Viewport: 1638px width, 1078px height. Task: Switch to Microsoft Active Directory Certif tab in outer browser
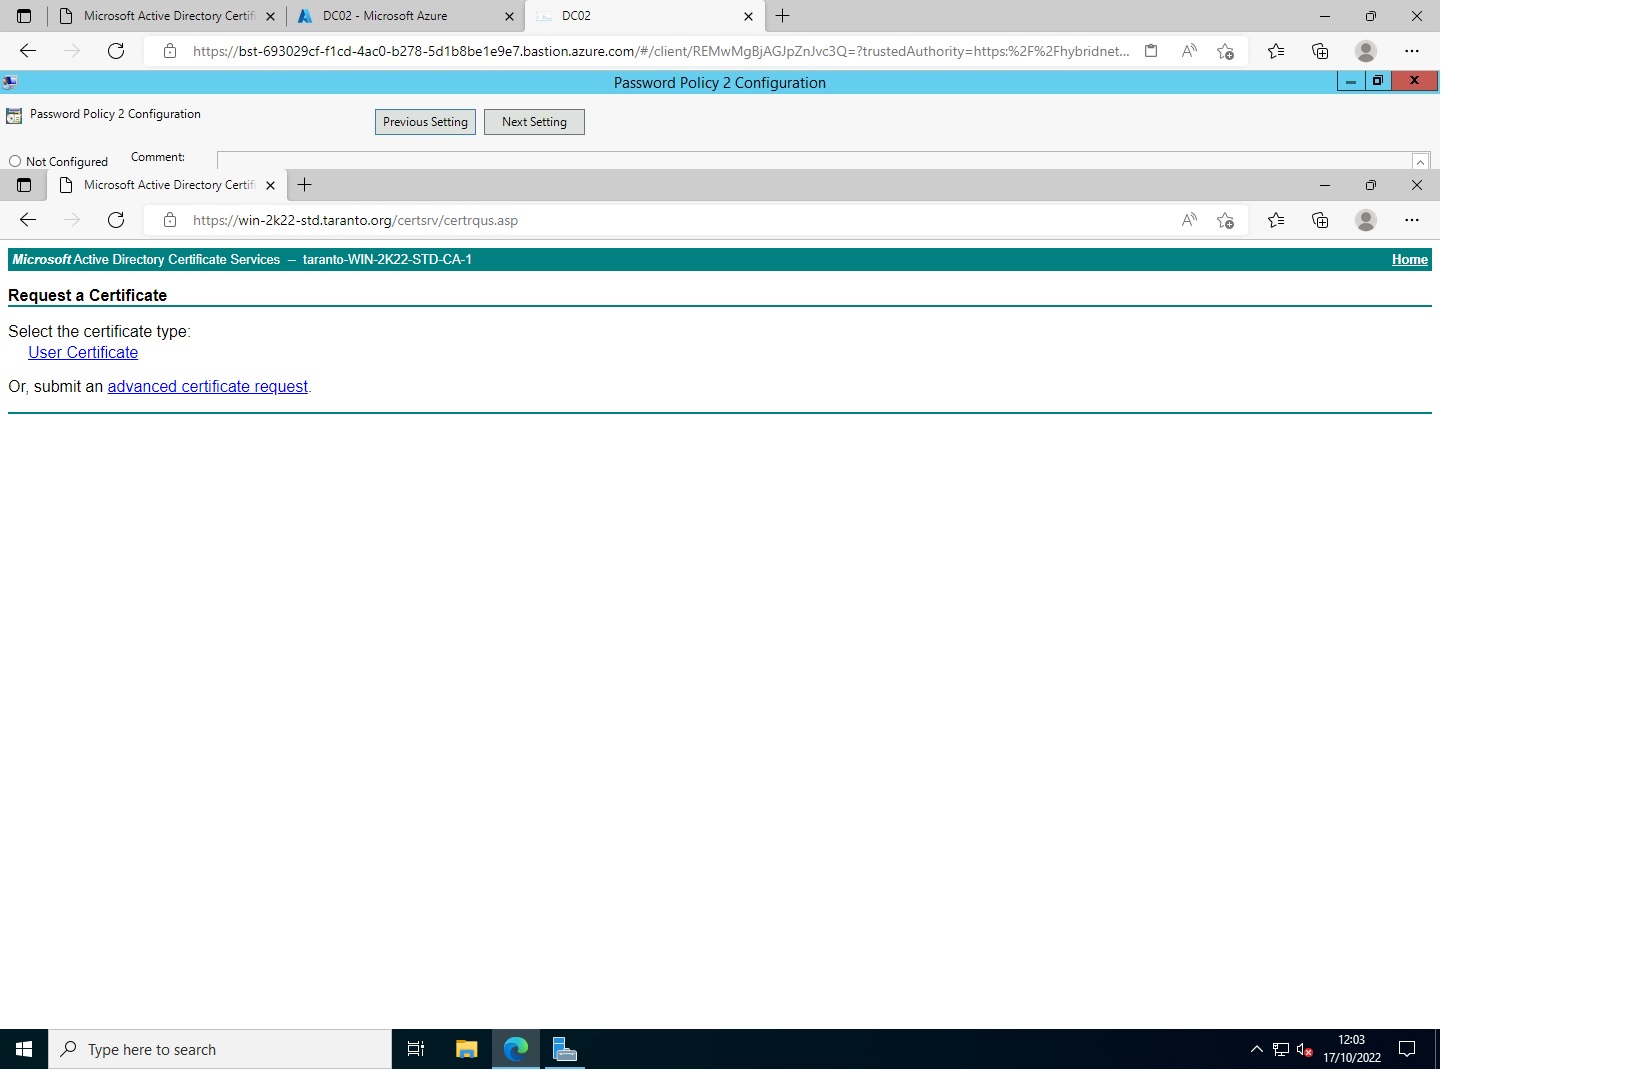[167, 16]
